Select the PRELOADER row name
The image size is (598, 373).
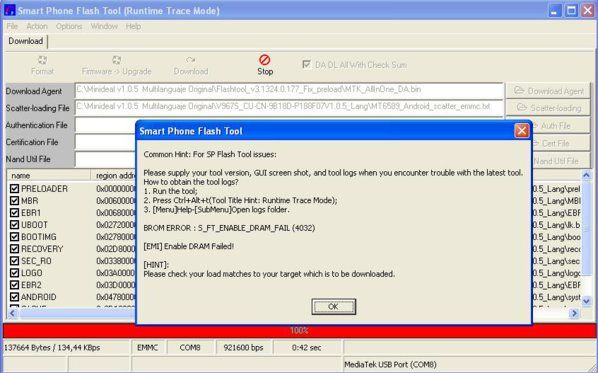point(45,188)
